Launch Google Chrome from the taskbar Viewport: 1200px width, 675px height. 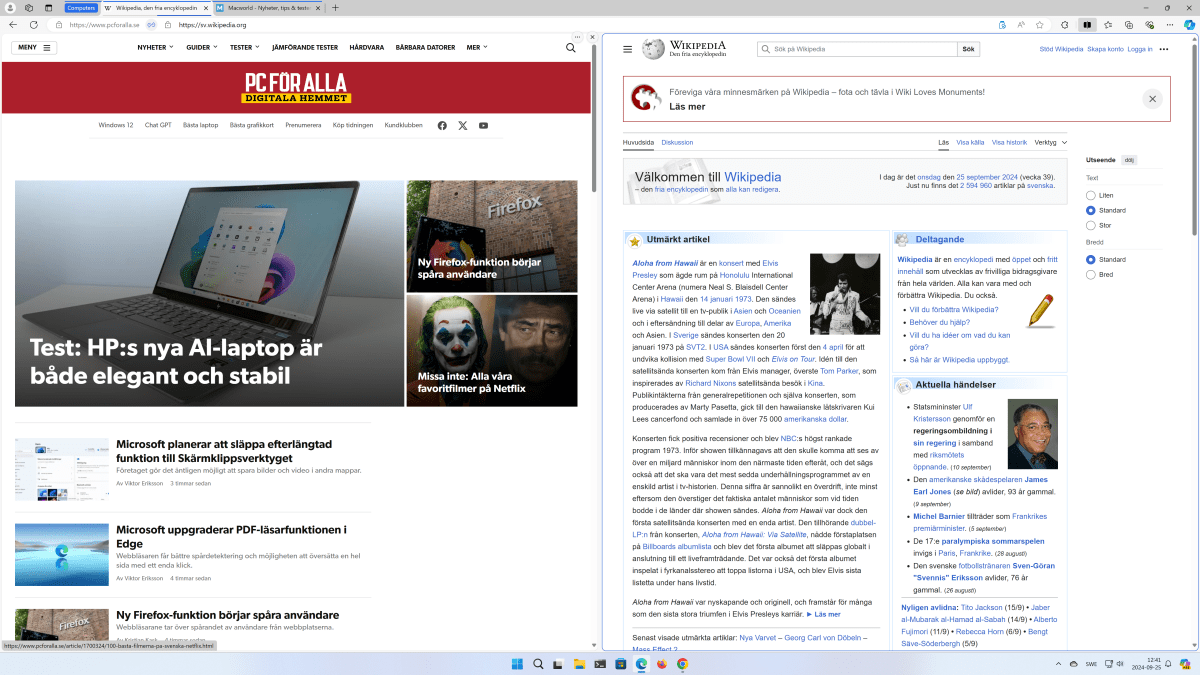point(683,664)
